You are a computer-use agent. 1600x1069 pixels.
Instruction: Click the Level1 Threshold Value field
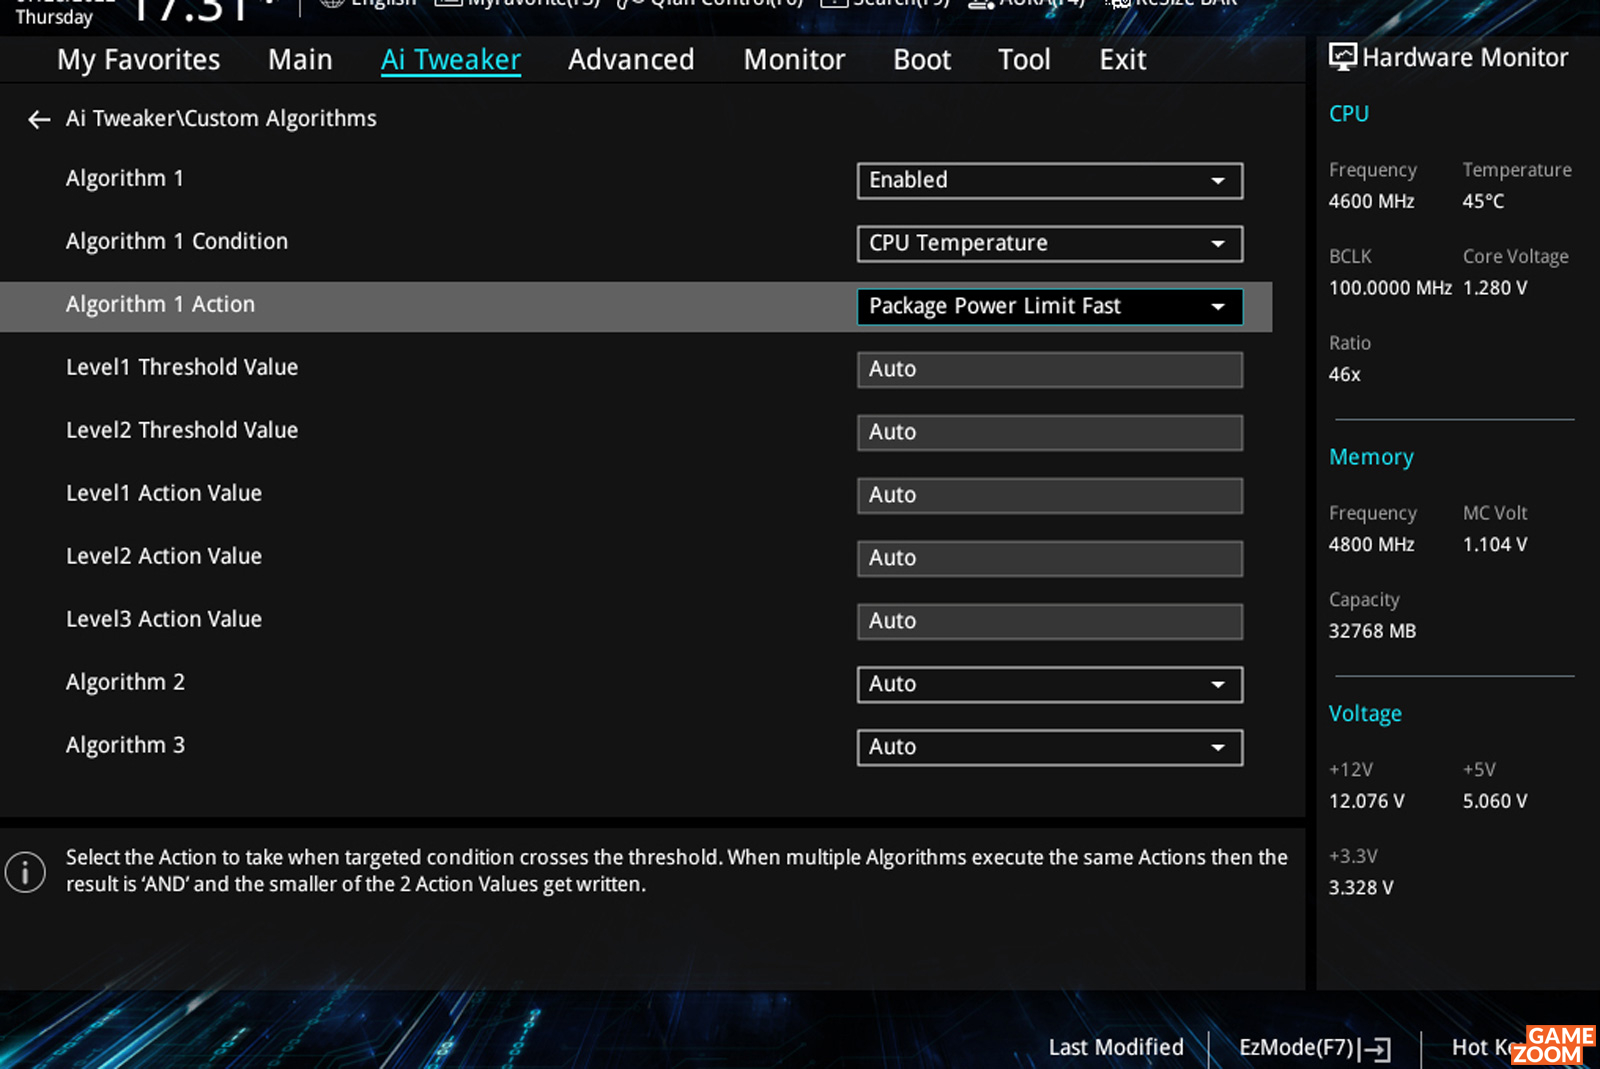pyautogui.click(x=1050, y=370)
